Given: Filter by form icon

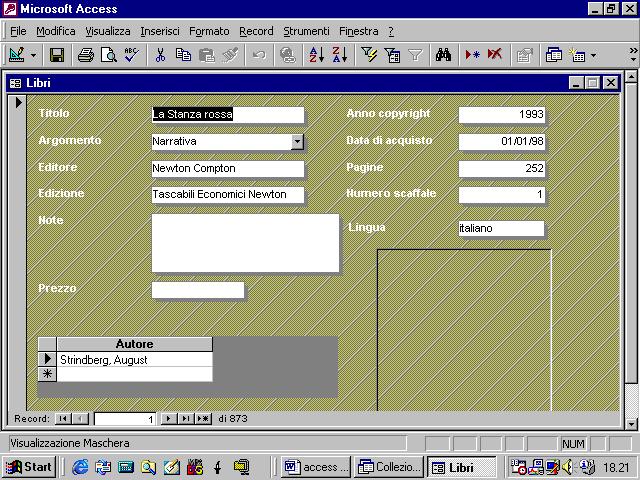Looking at the screenshot, I should pyautogui.click(x=392, y=55).
